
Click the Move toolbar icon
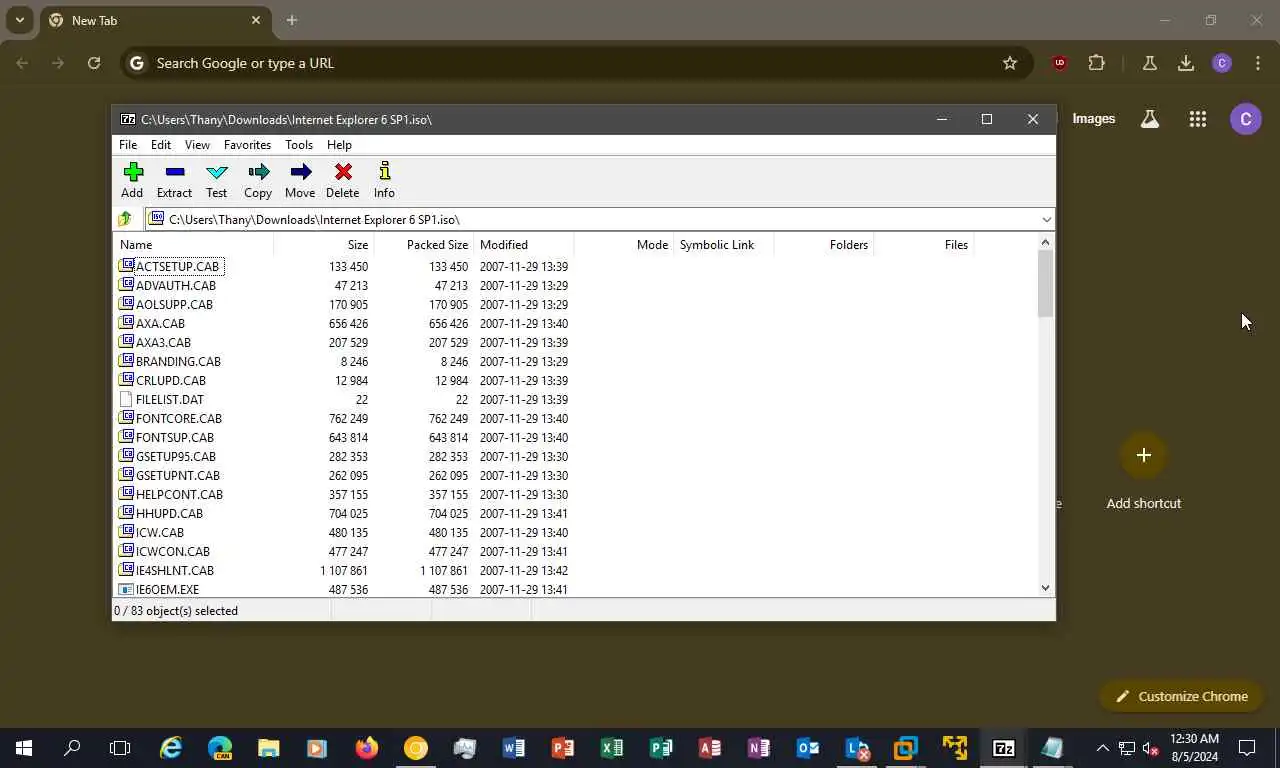[300, 181]
